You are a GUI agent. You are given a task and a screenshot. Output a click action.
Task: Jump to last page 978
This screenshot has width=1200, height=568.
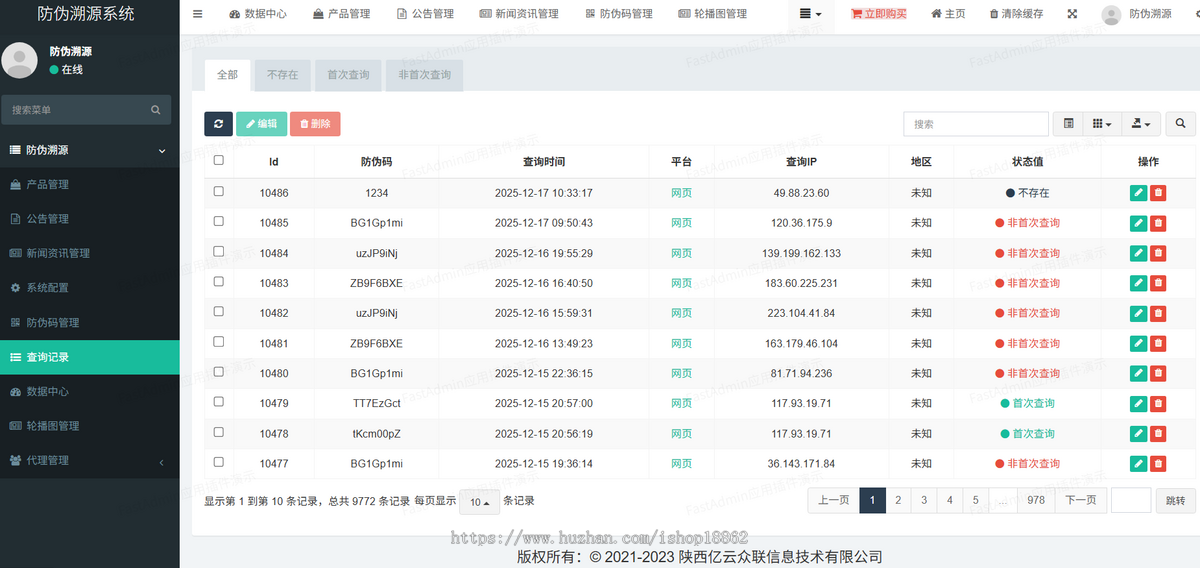point(1036,500)
